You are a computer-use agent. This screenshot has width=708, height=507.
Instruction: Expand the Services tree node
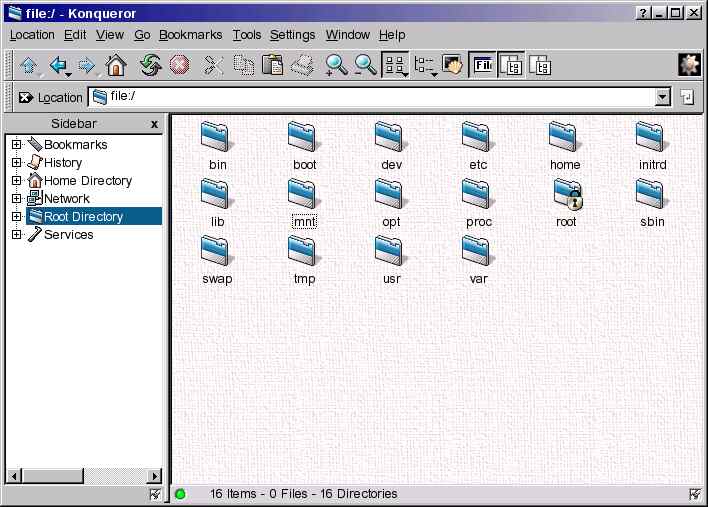coord(16,235)
